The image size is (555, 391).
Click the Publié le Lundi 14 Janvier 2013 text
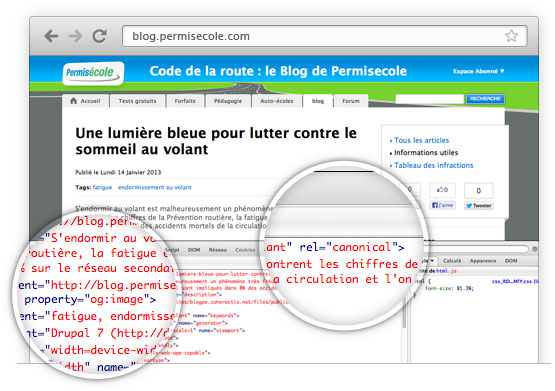[118, 172]
